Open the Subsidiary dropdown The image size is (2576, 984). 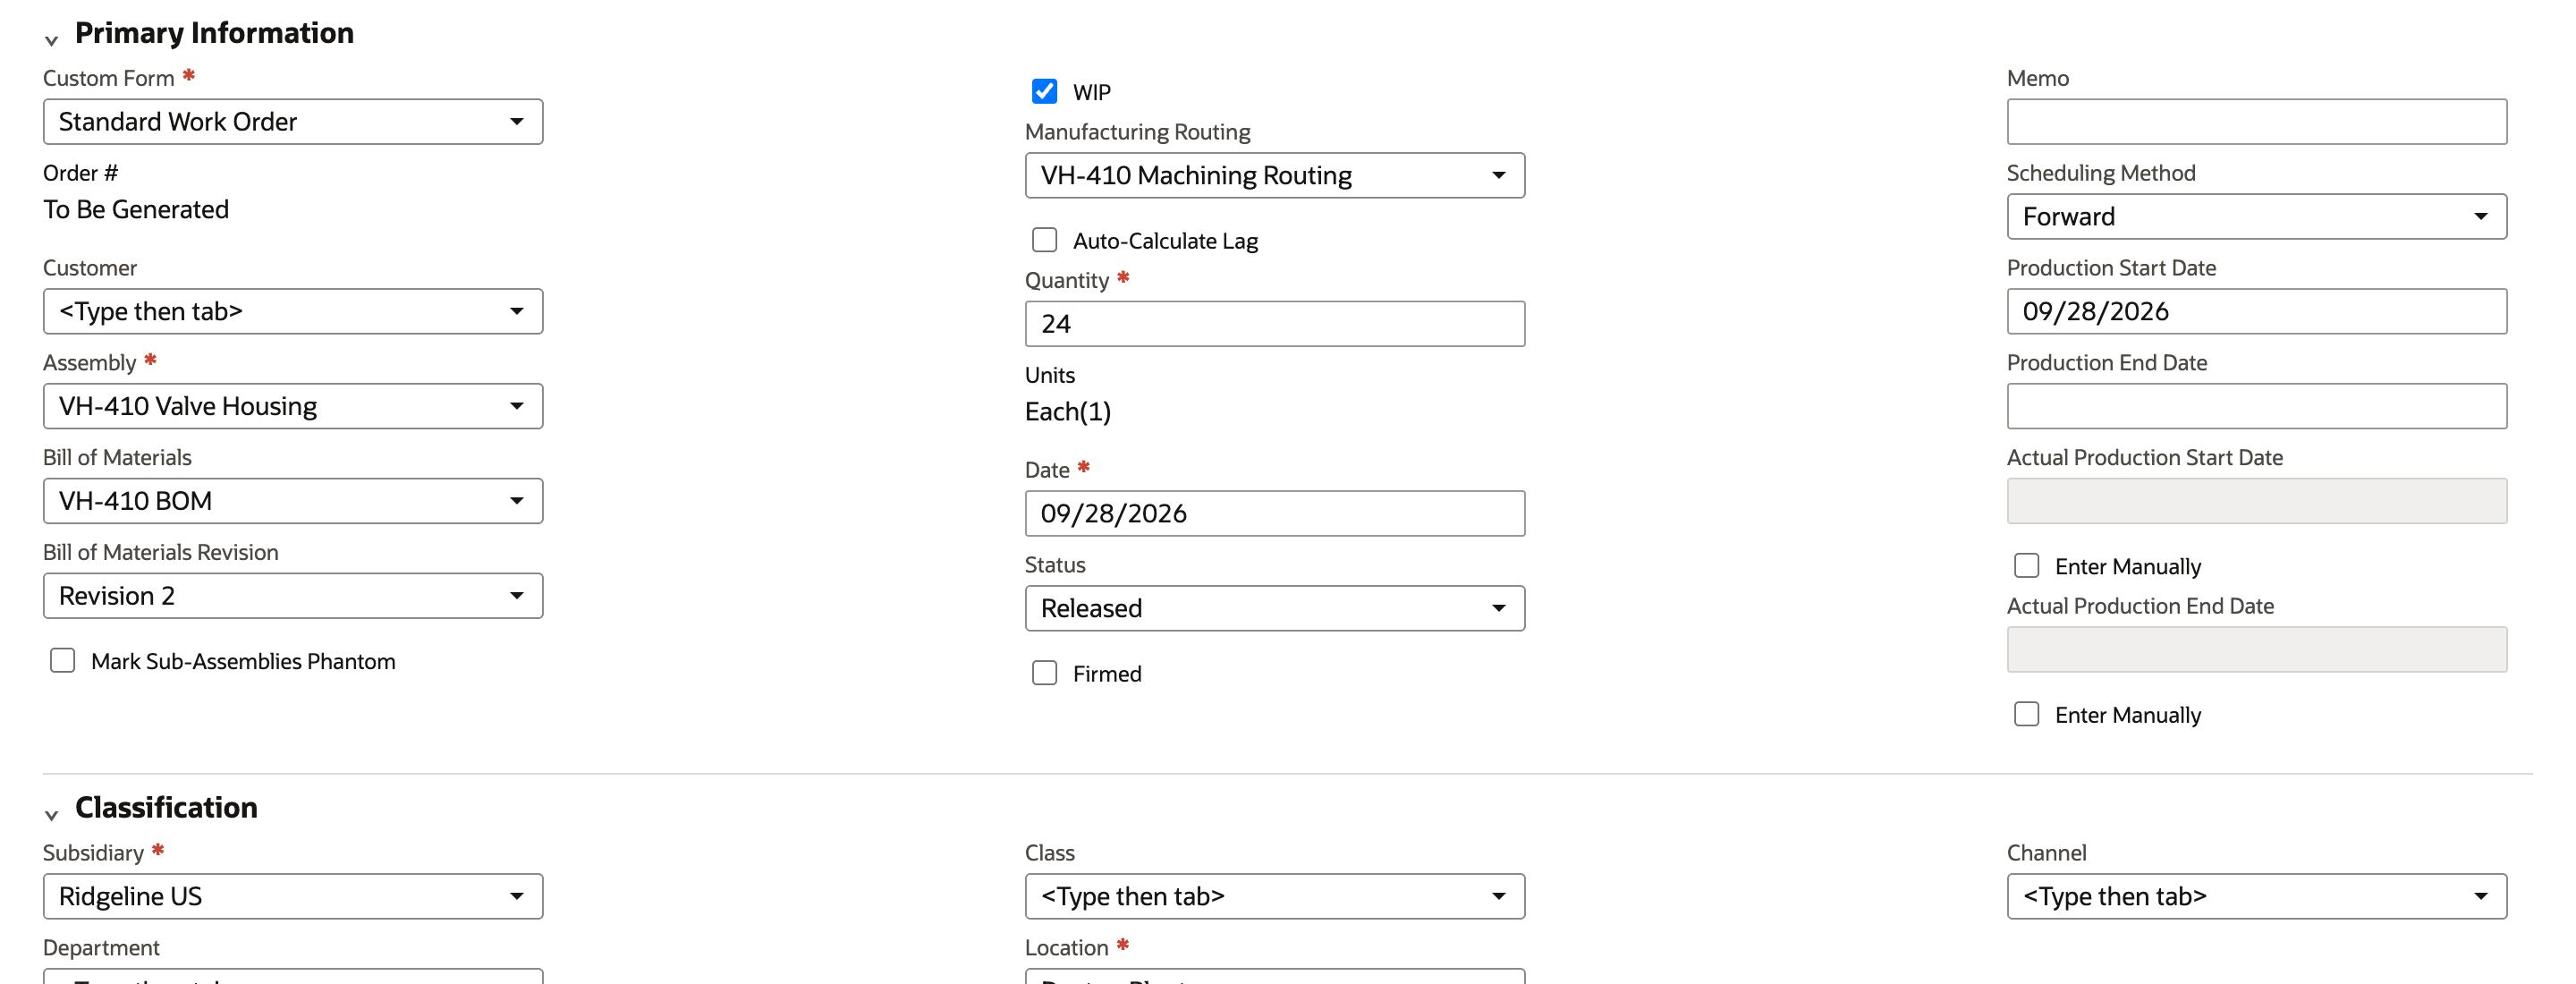pos(293,897)
